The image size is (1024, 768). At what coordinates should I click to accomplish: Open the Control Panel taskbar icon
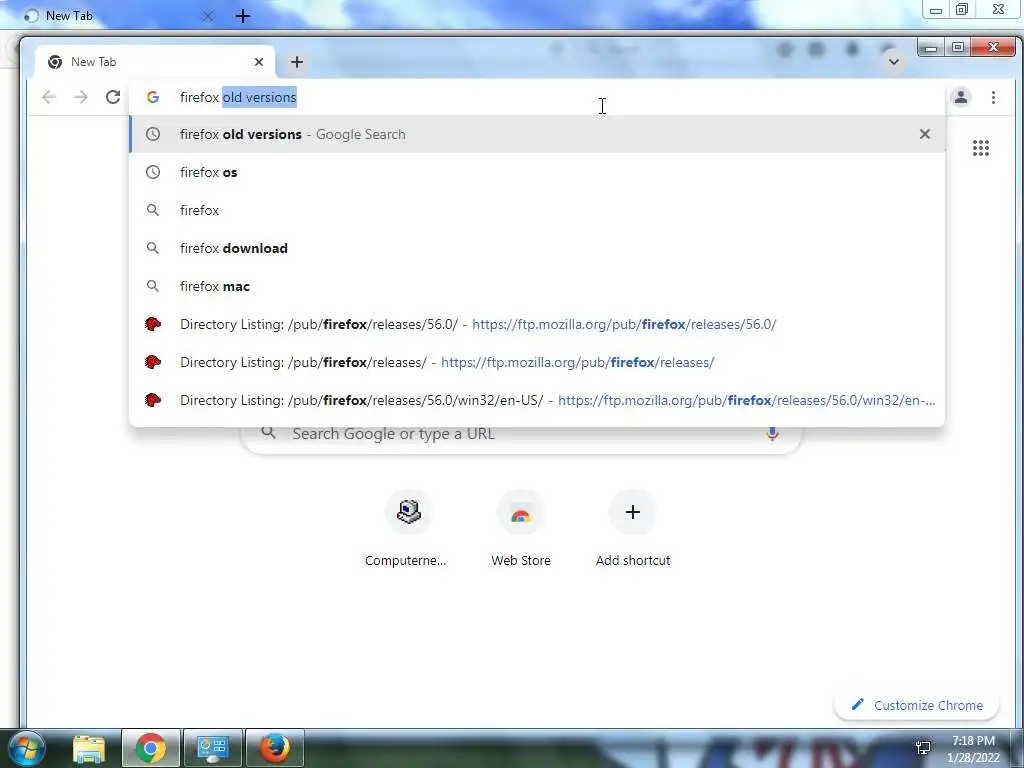coord(212,748)
